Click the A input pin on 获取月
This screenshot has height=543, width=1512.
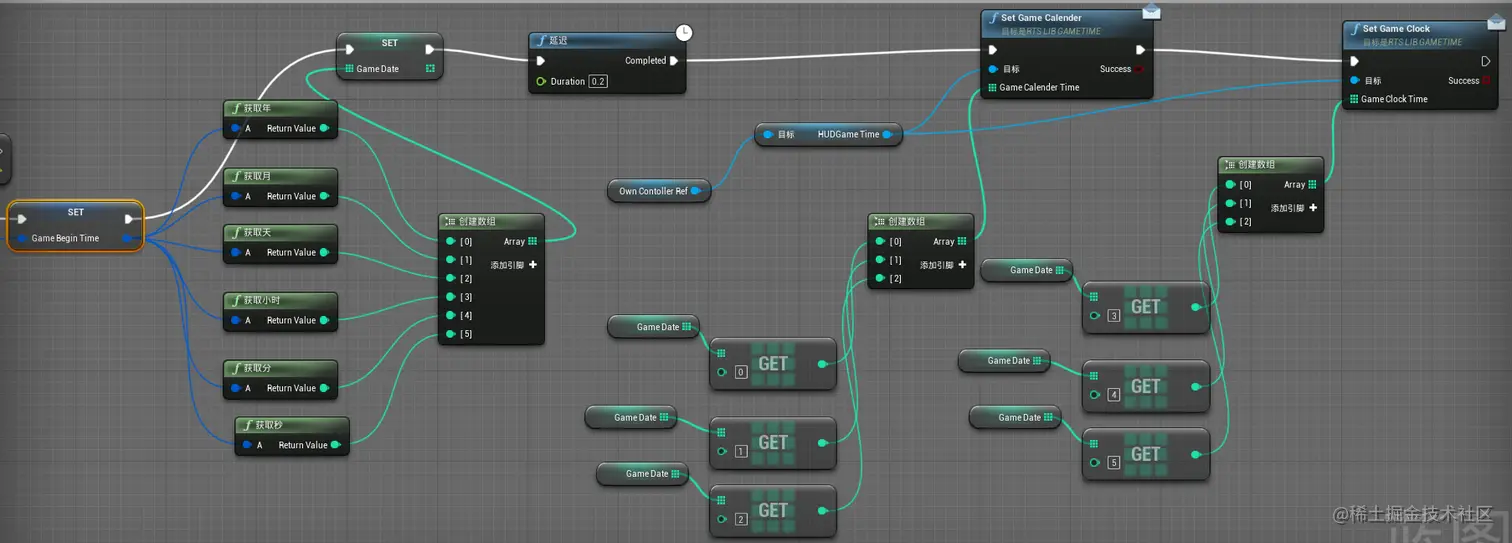point(236,196)
